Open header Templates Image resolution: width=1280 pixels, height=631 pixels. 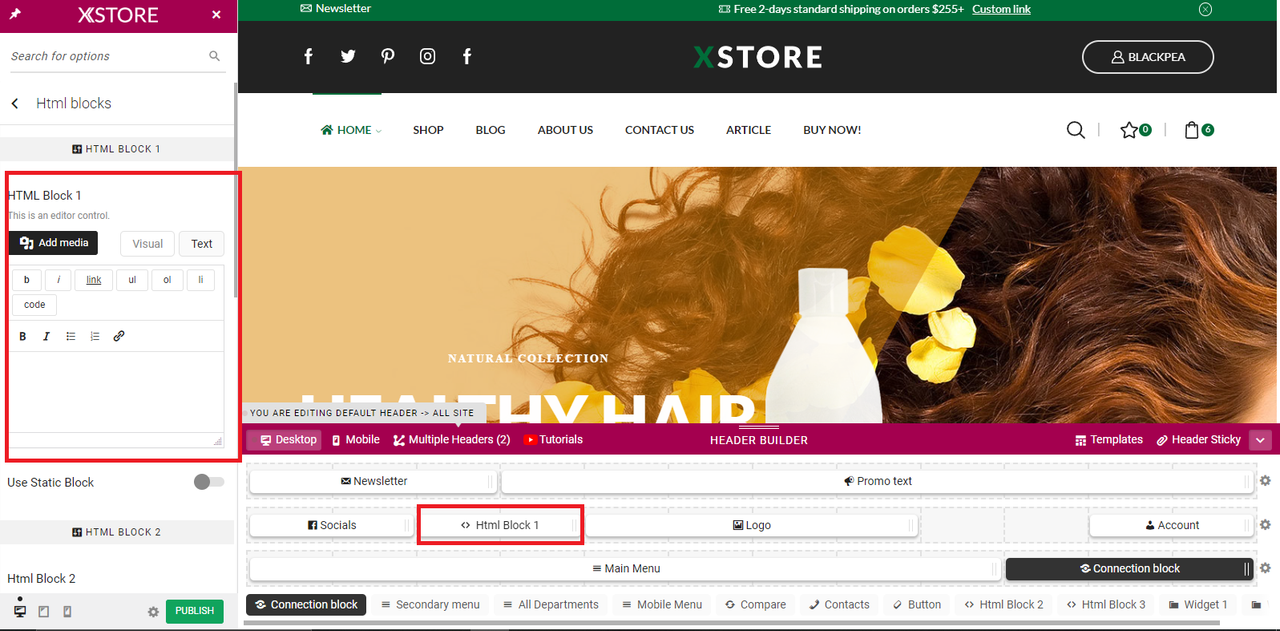pos(1108,440)
